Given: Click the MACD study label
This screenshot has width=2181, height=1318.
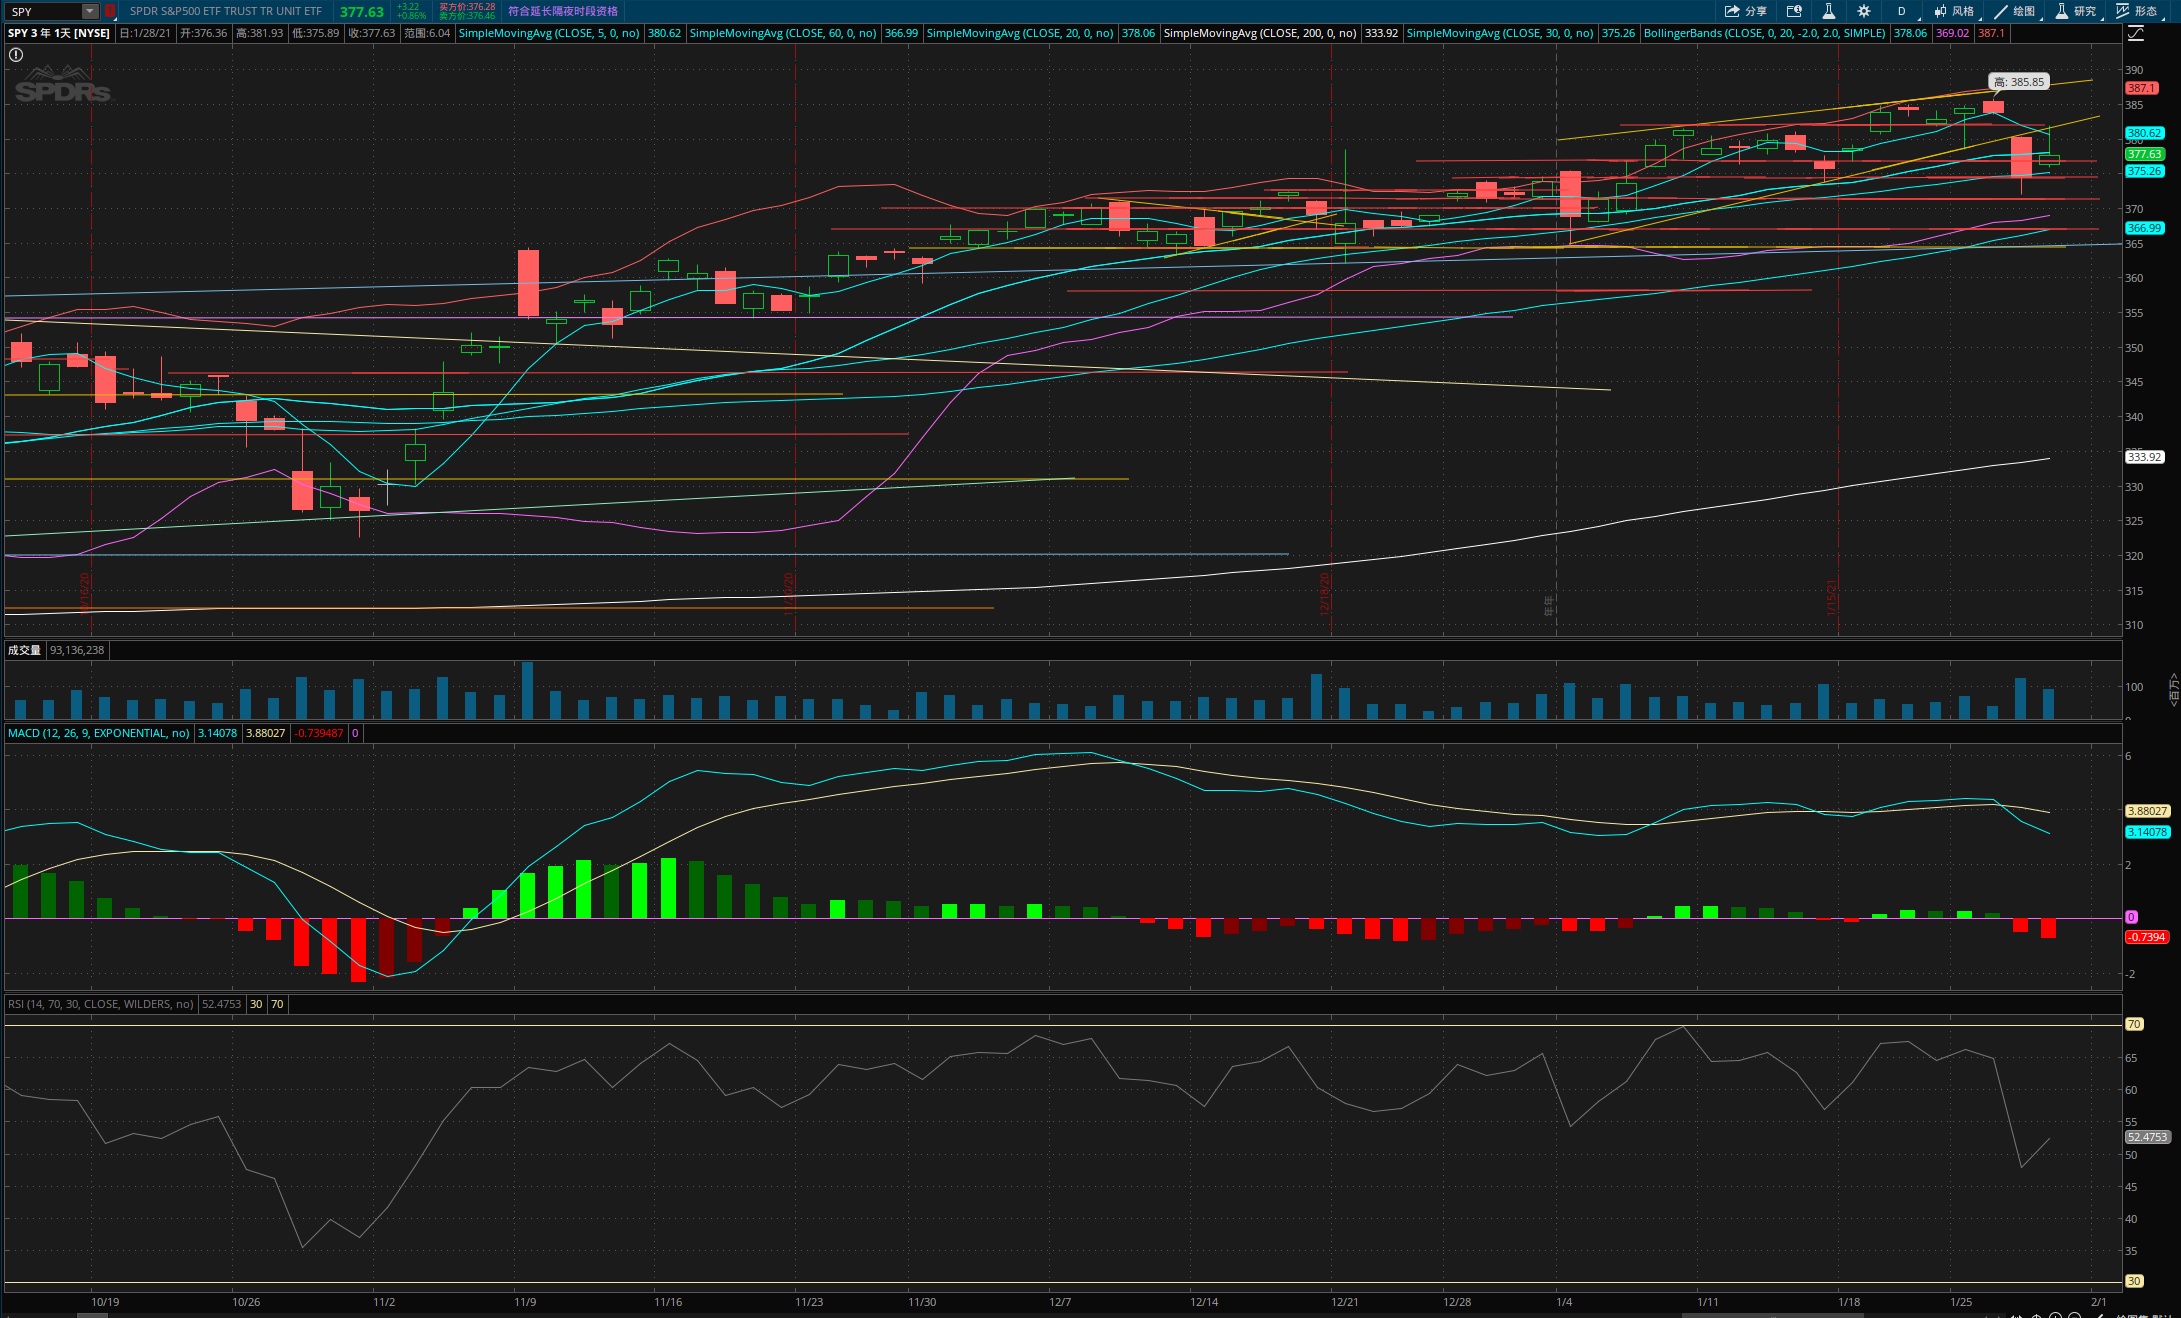Looking at the screenshot, I should [x=98, y=733].
